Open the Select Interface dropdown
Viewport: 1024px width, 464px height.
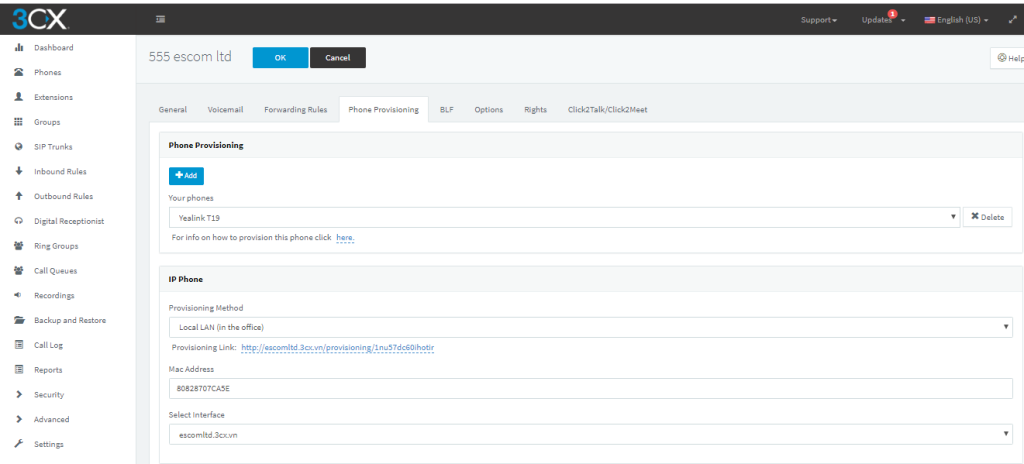(x=590, y=434)
